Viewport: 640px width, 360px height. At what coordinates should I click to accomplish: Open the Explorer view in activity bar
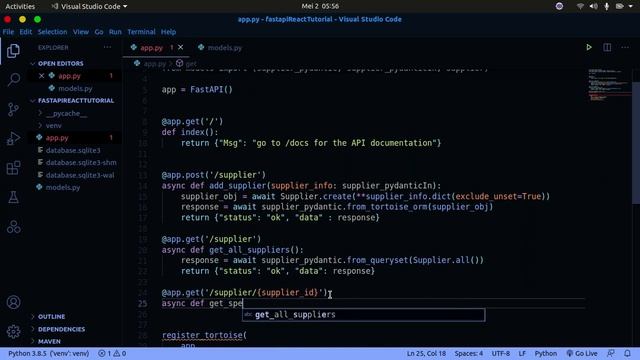(x=13, y=51)
